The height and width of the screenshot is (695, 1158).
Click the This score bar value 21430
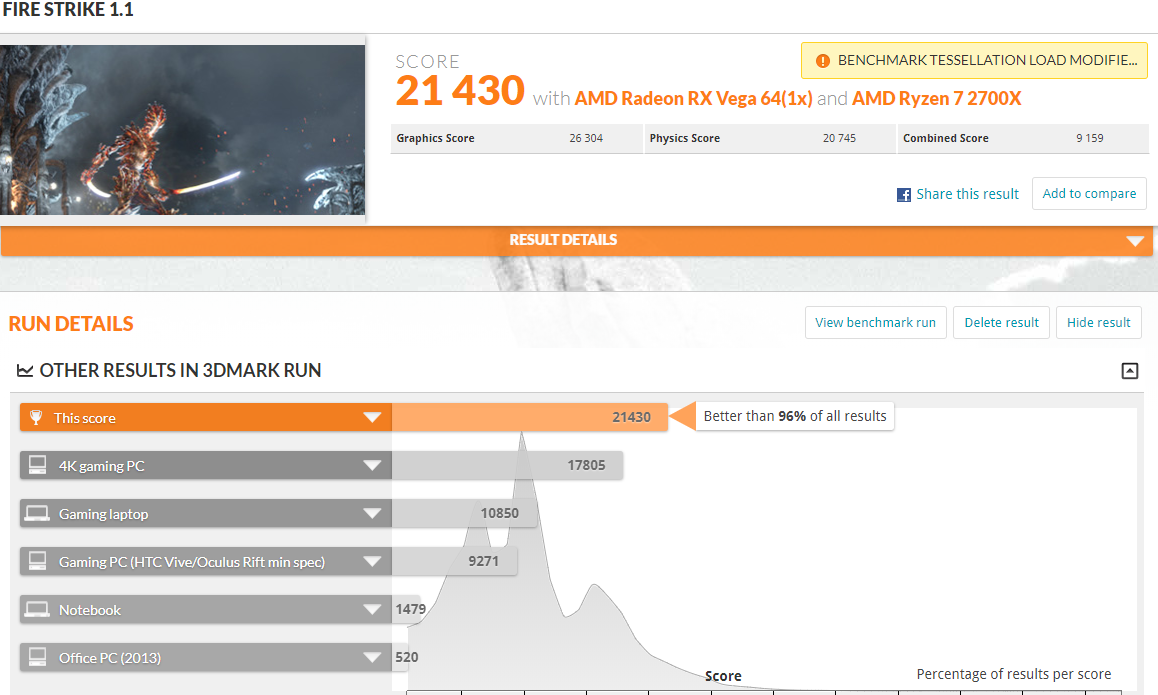[x=631, y=417]
